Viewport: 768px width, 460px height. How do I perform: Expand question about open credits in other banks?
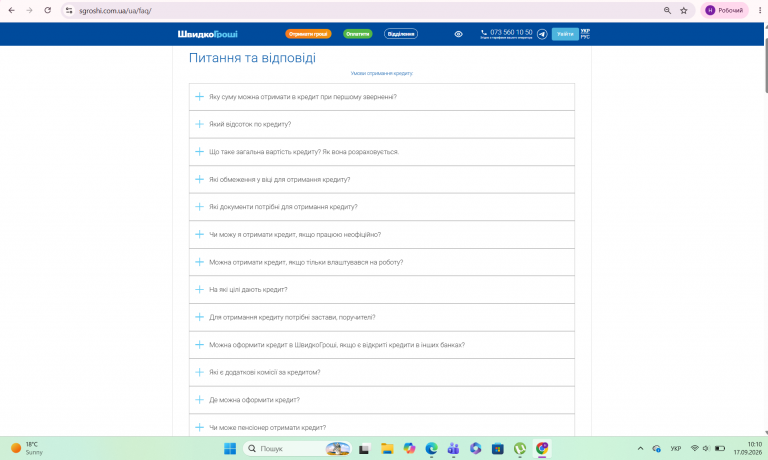pos(382,345)
